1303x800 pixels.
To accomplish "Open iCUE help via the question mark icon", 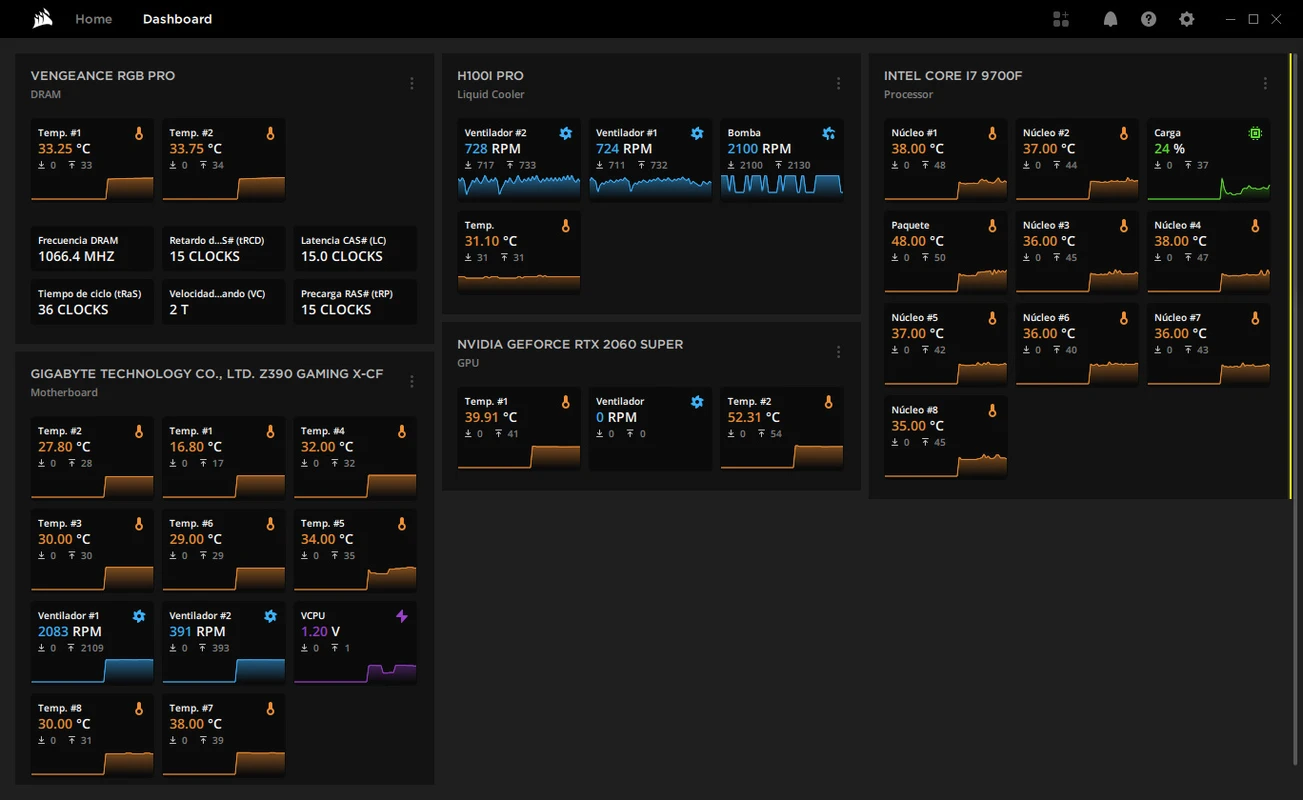I will tap(1148, 18).
